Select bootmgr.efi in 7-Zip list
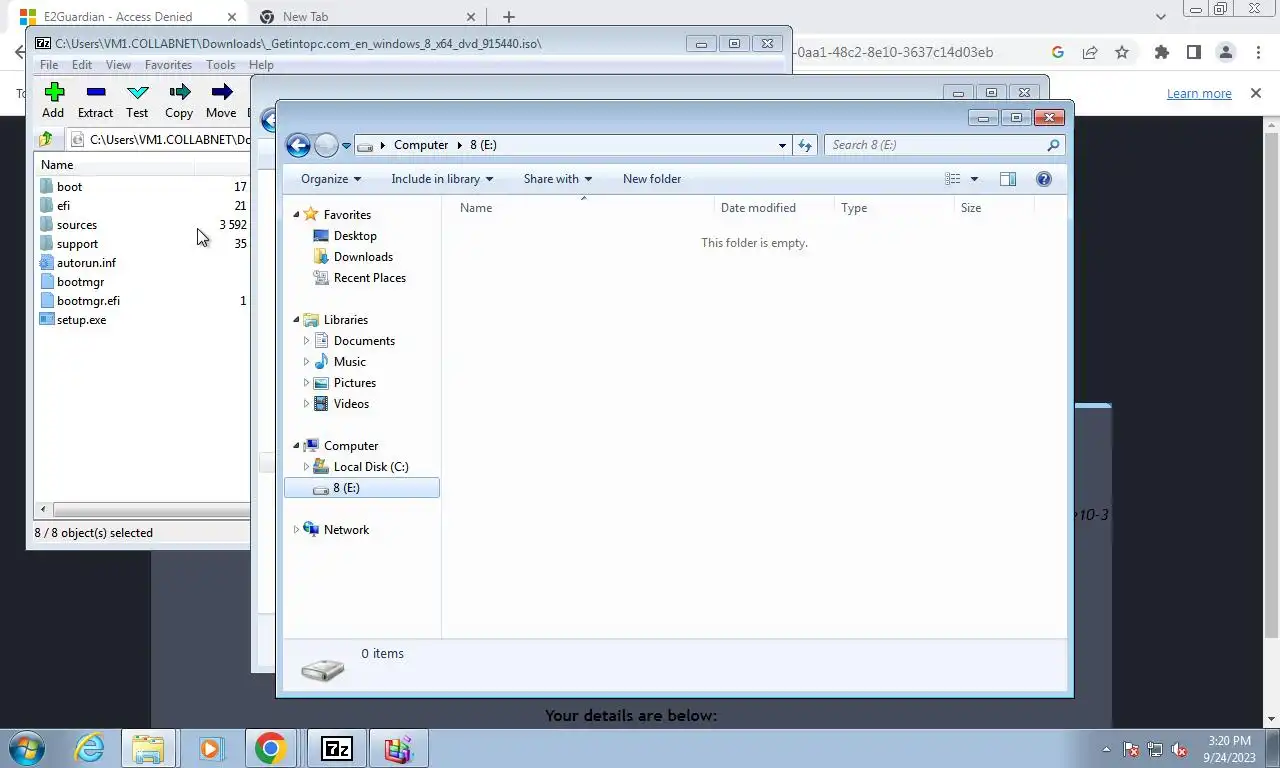1280x768 pixels. pyautogui.click(x=88, y=300)
